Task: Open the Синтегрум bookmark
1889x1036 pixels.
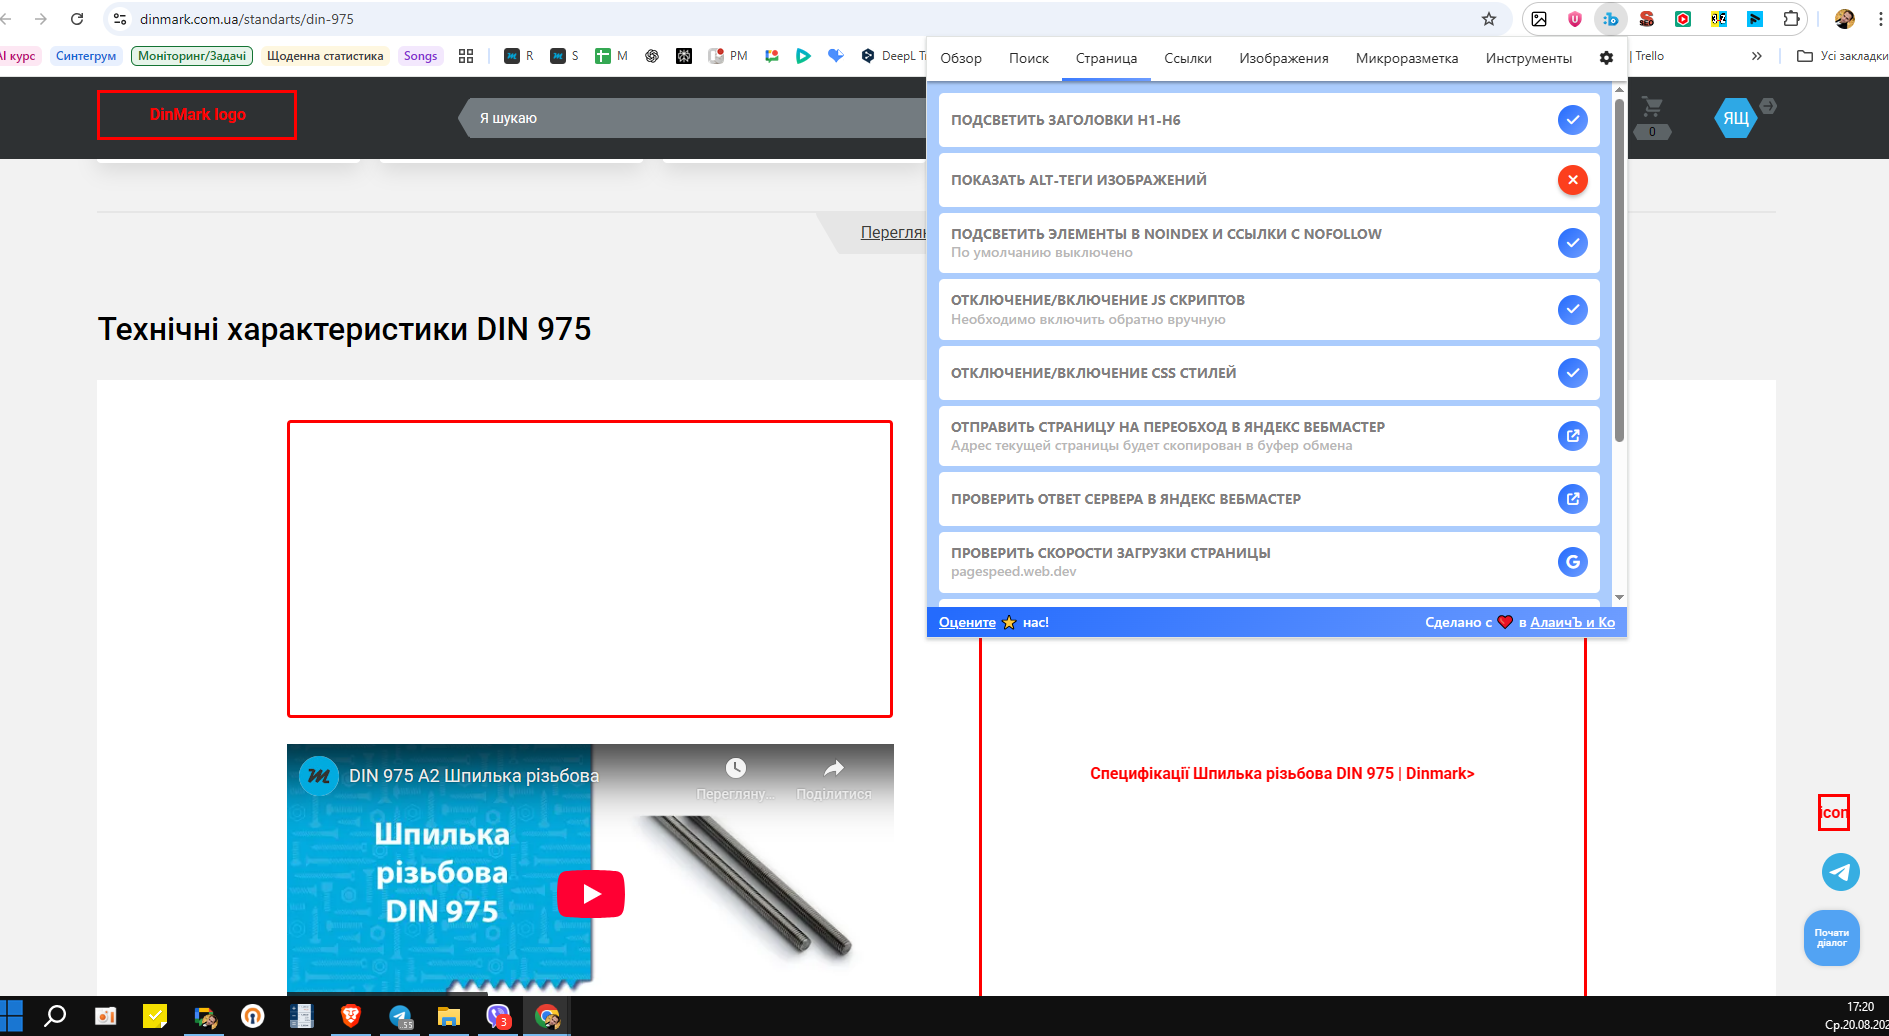Action: (86, 56)
